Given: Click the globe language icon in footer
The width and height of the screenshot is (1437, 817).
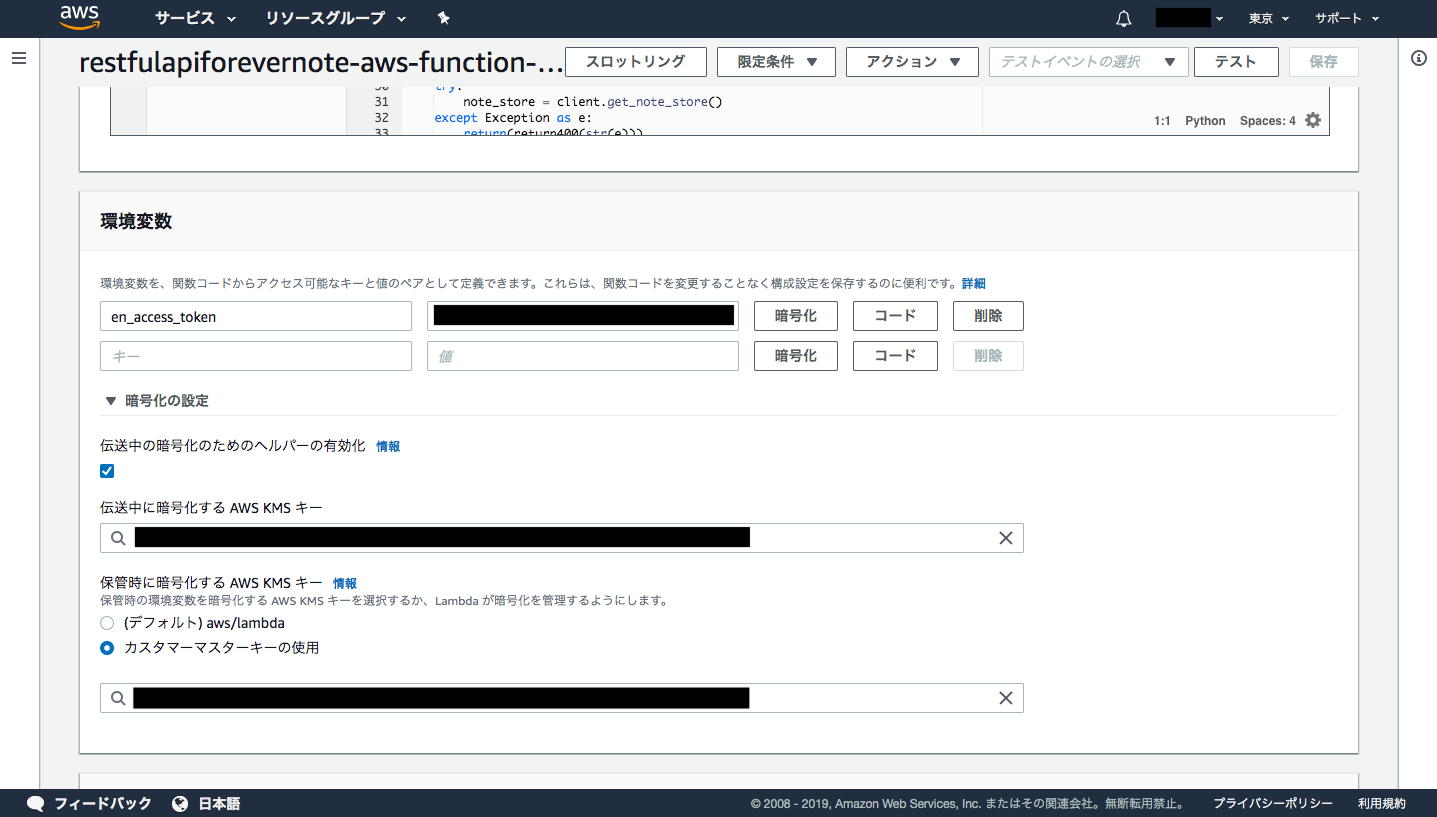Looking at the screenshot, I should point(180,803).
